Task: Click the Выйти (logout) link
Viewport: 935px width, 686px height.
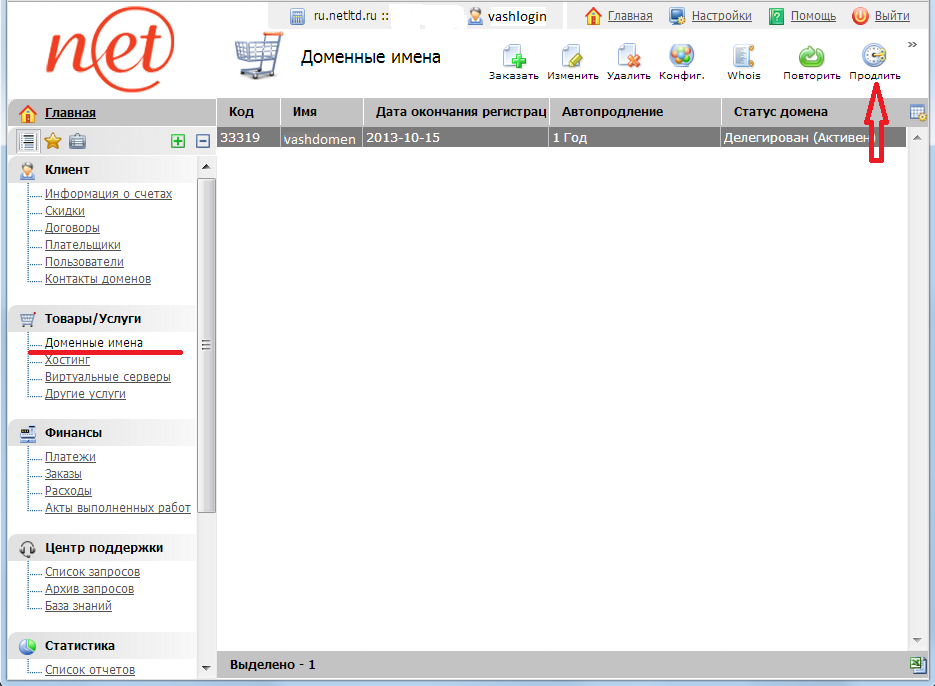Action: tap(891, 16)
